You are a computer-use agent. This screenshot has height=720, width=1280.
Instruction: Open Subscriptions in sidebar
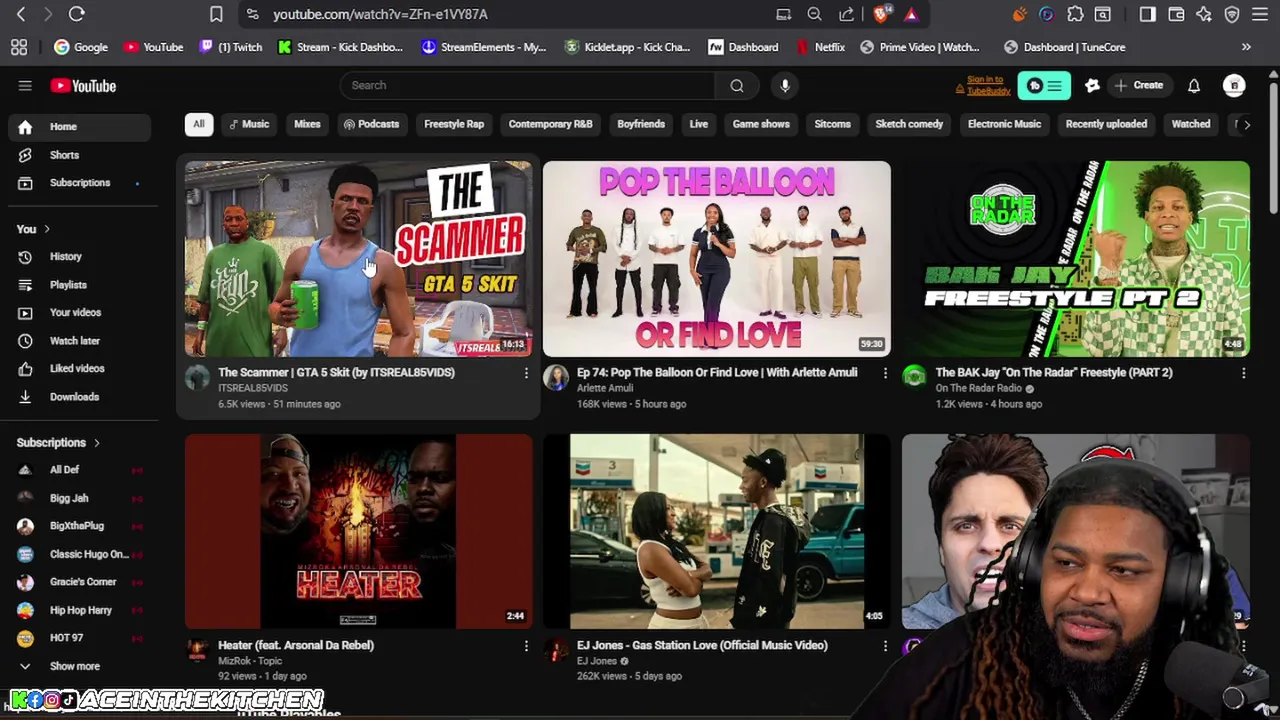coord(80,183)
